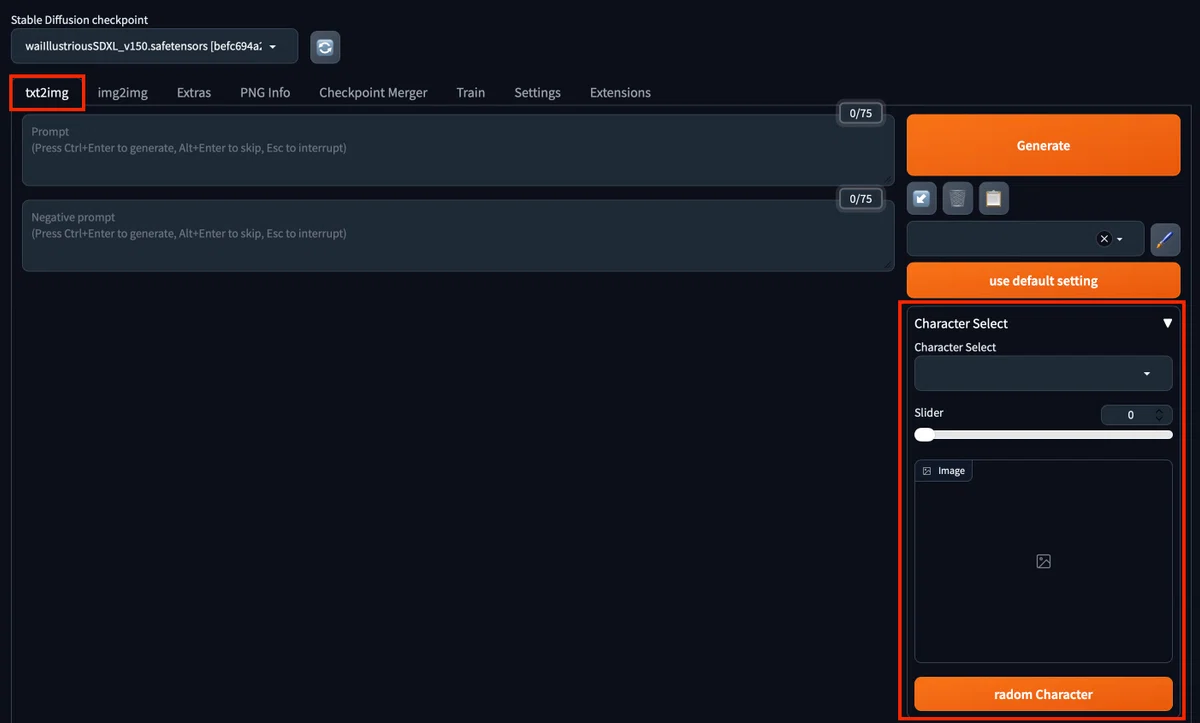The image size is (1200, 723).
Task: Click the use default setting button
Action: click(x=1043, y=281)
